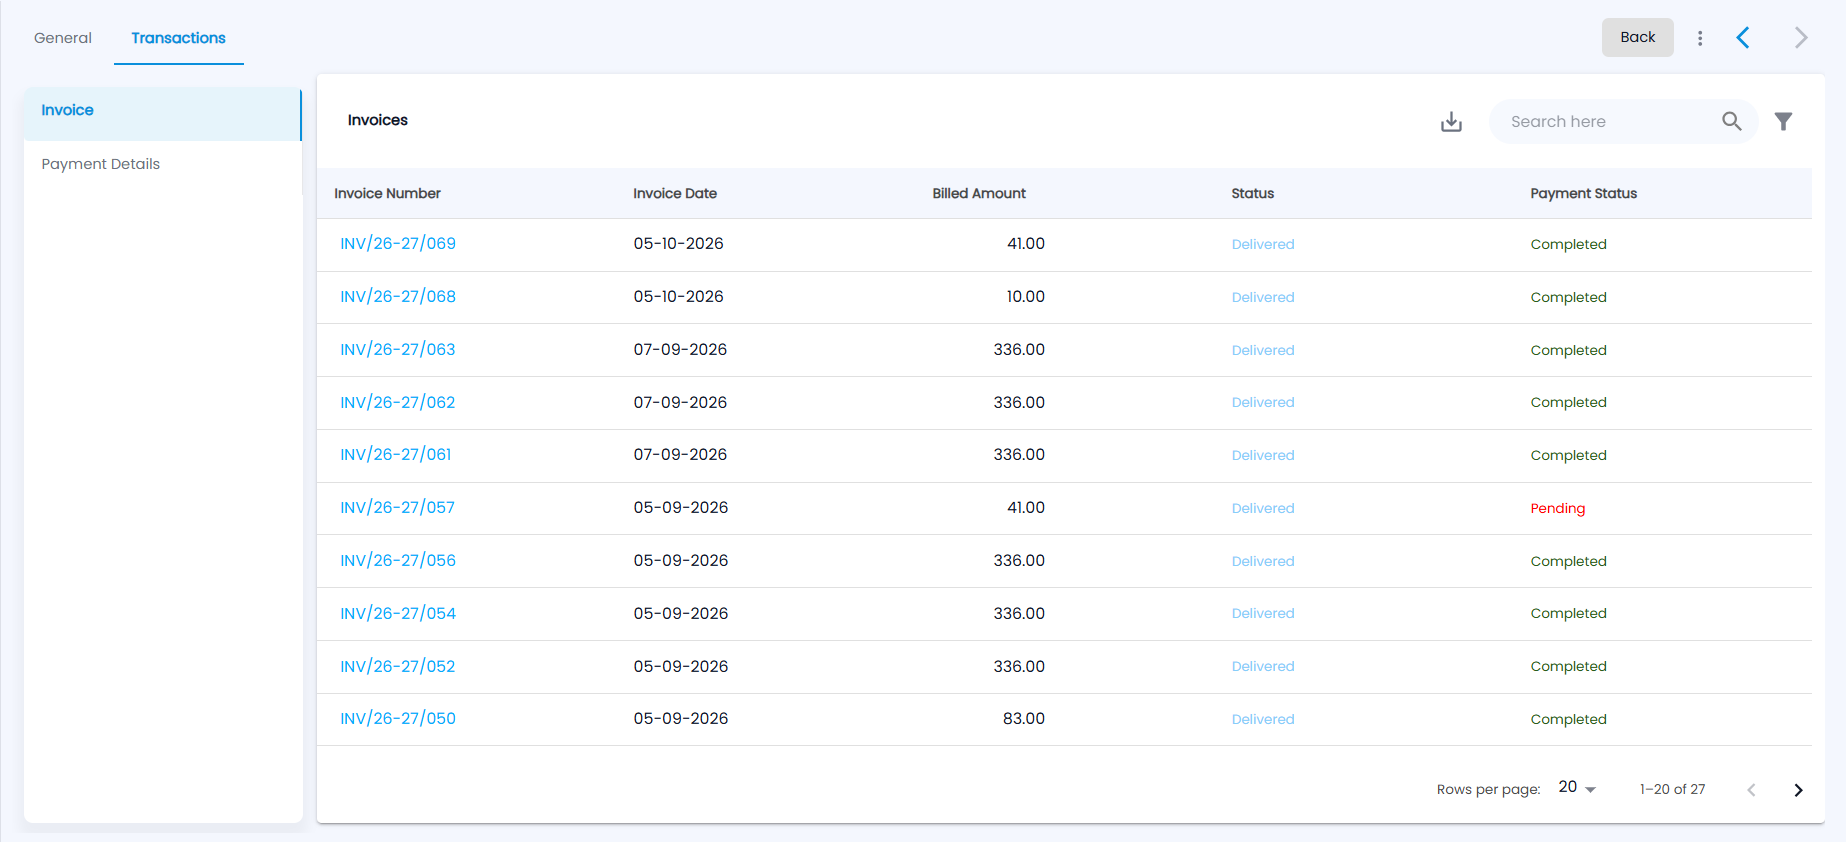This screenshot has height=842, width=1846.
Task: Select Invoice in the side menu
Action: (x=162, y=113)
